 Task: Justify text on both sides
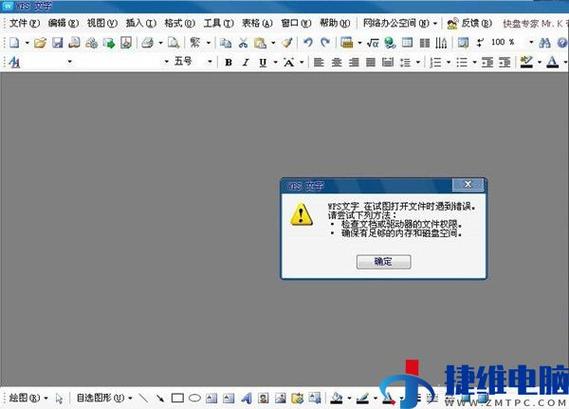[371, 62]
